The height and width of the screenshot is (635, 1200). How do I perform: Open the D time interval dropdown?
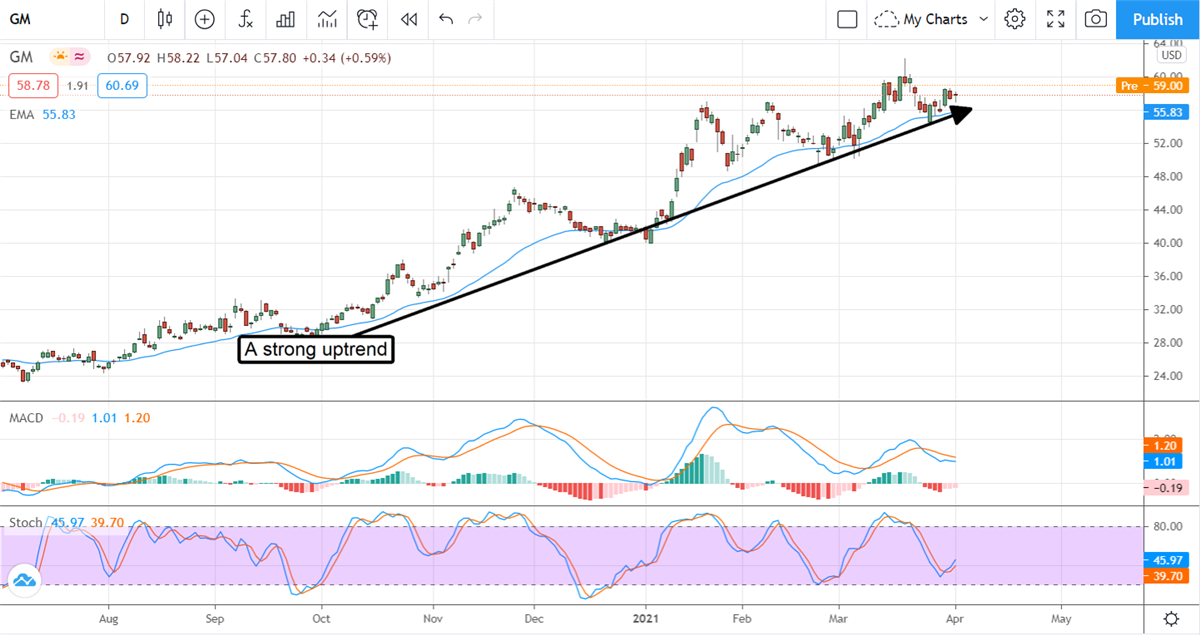click(124, 19)
